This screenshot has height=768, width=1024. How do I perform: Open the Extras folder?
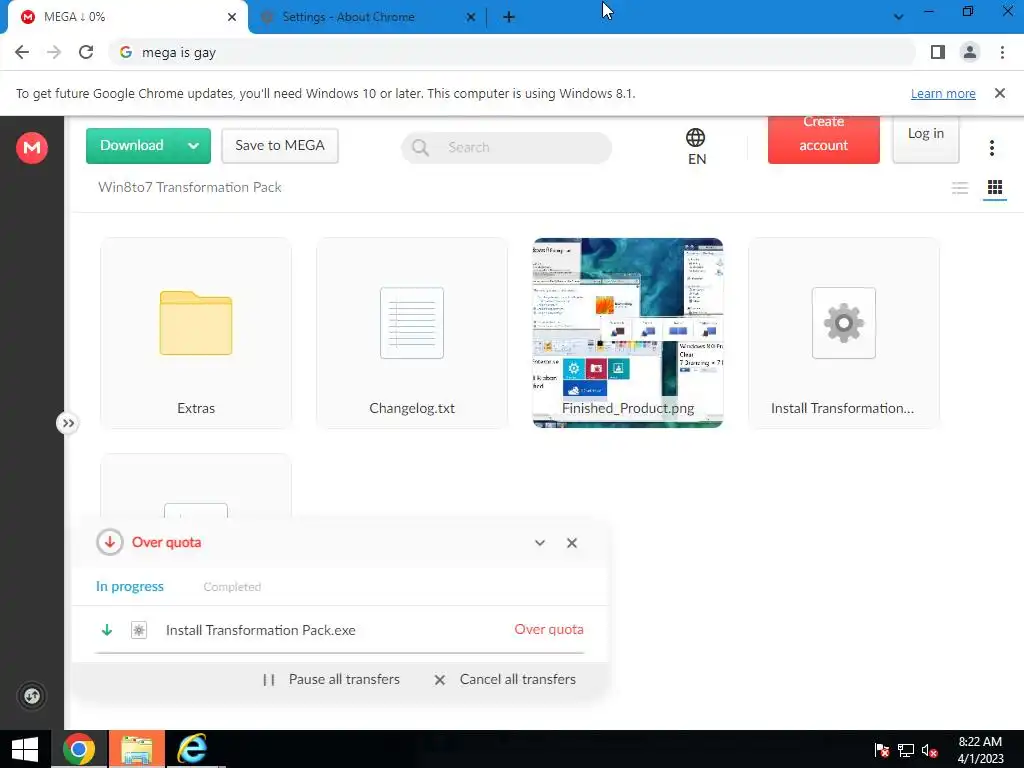[196, 333]
